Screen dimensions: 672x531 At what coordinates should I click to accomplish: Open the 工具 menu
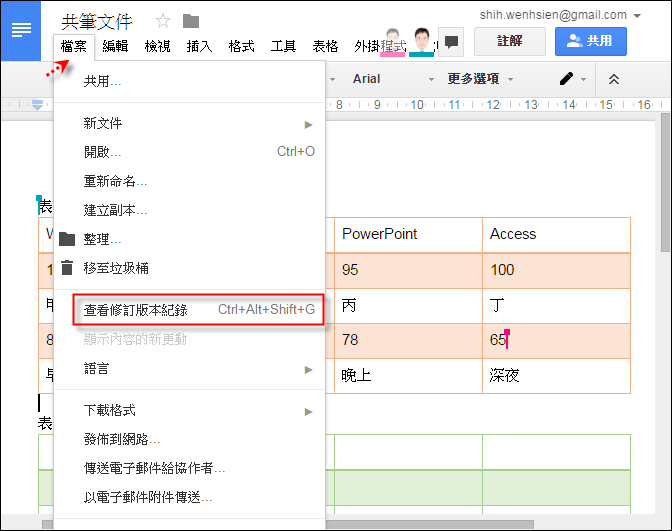(283, 46)
